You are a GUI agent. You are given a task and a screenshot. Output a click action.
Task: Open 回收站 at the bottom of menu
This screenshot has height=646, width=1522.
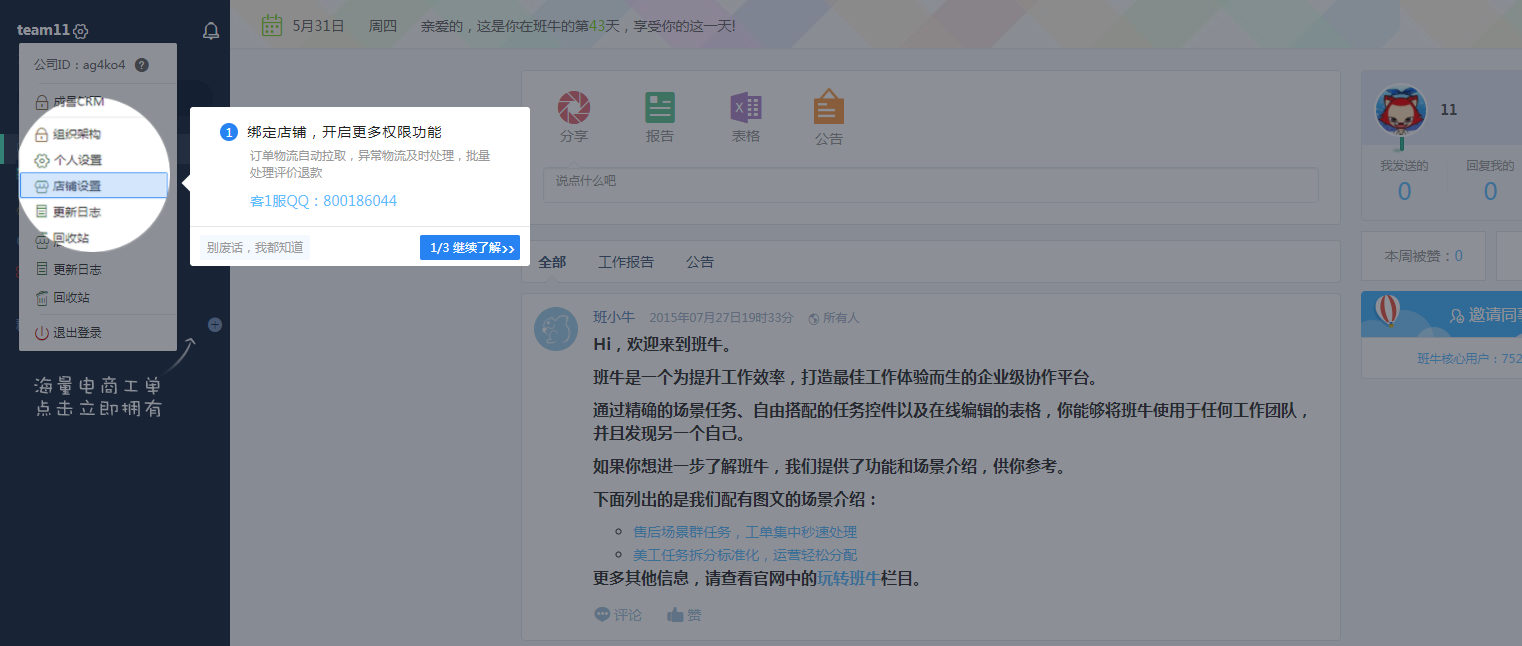click(x=71, y=298)
